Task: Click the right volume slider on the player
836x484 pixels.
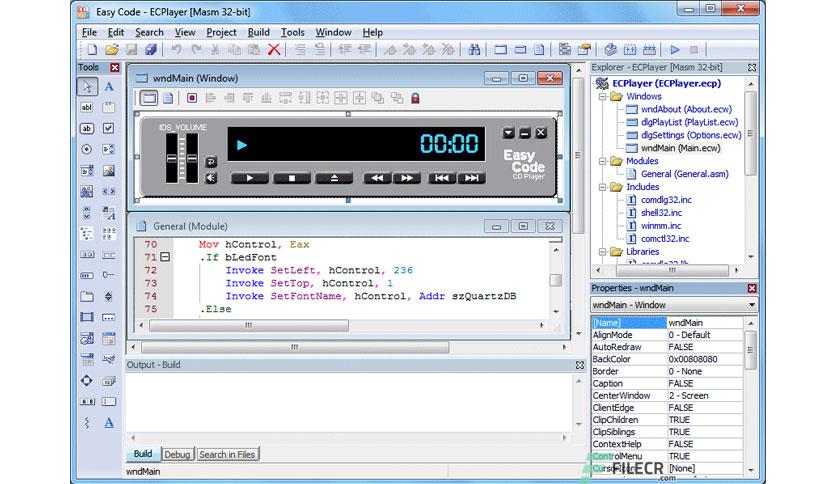Action: pyautogui.click(x=192, y=158)
